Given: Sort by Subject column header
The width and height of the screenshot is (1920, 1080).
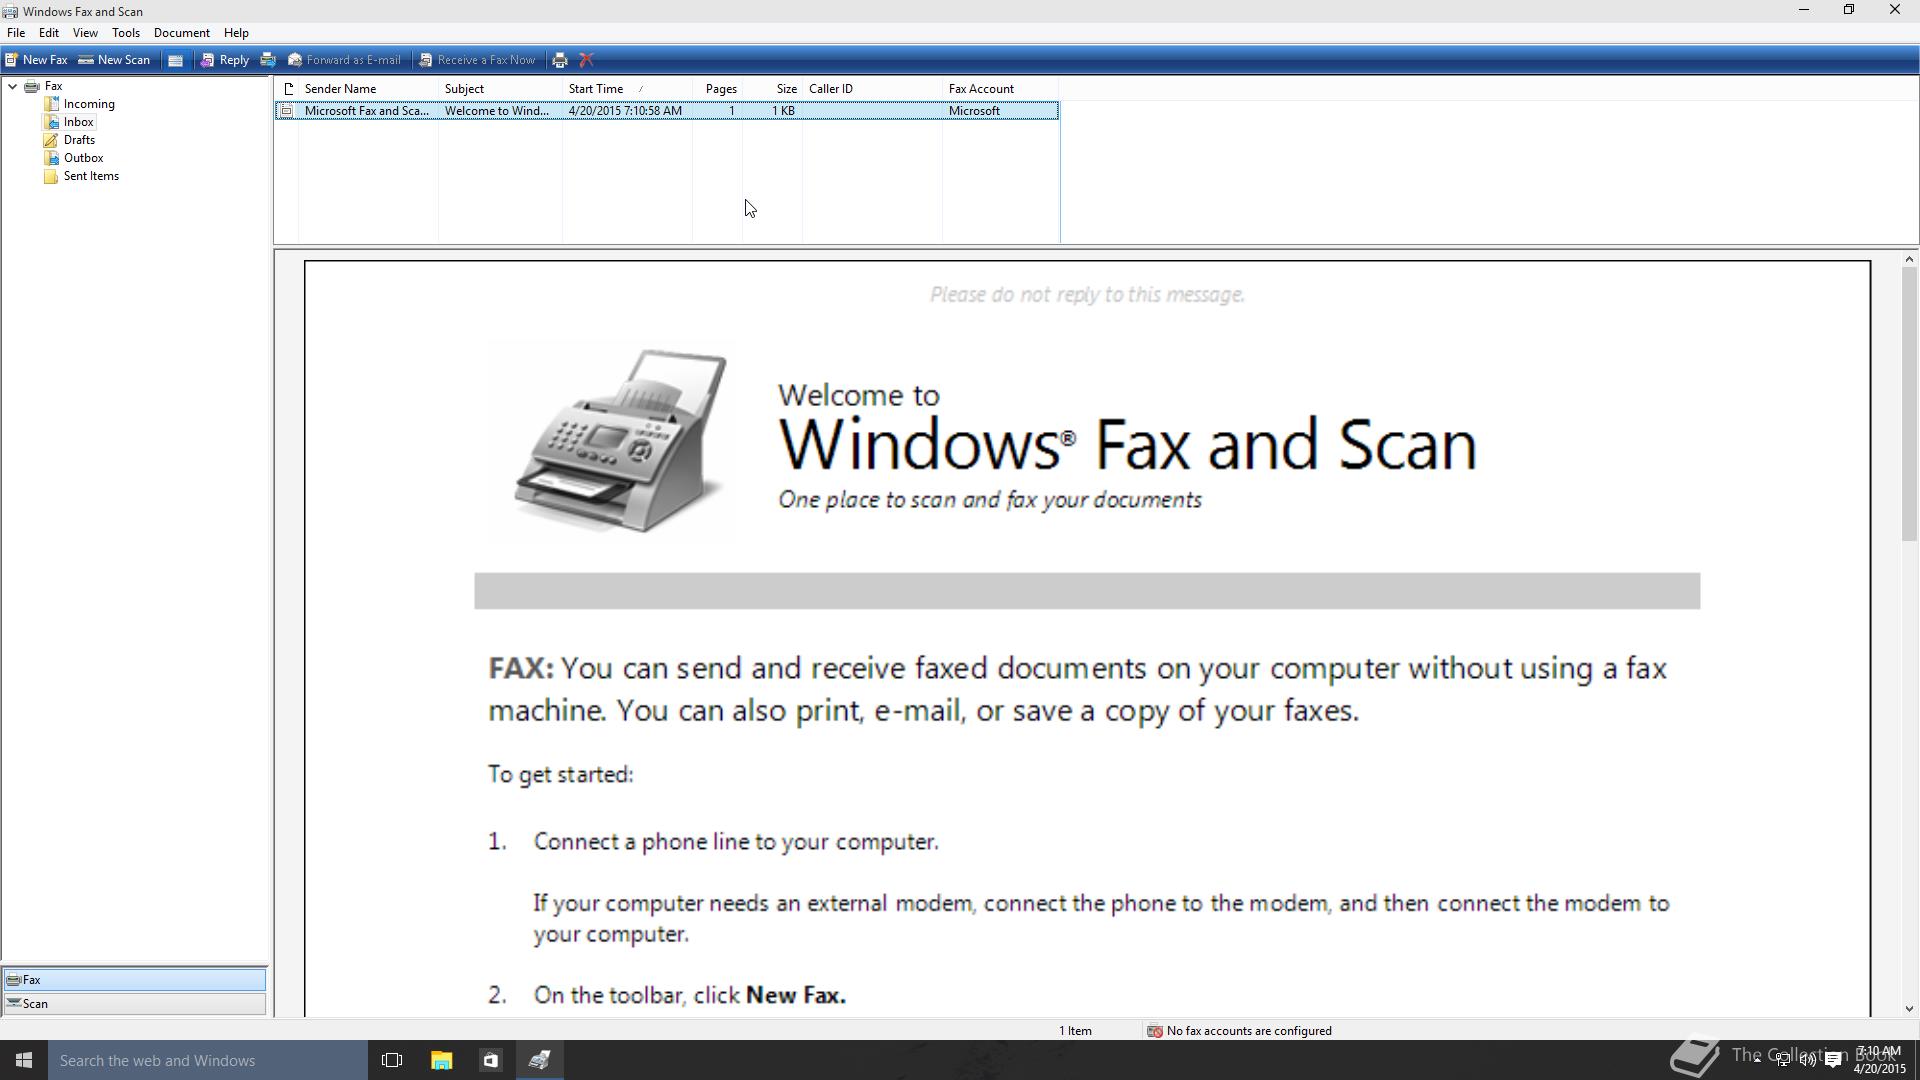Looking at the screenshot, I should pos(500,89).
